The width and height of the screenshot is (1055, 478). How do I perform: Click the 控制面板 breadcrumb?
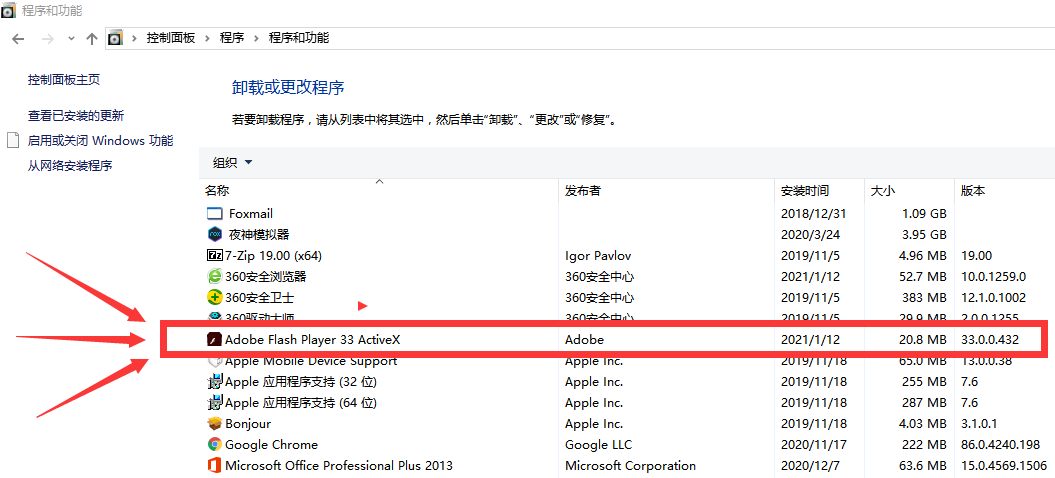point(171,38)
